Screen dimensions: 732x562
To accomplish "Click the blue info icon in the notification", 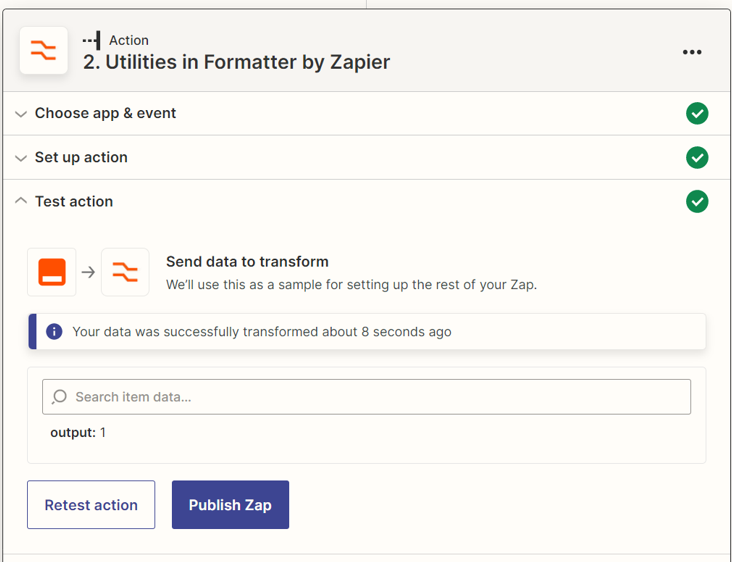I will pyautogui.click(x=54, y=331).
